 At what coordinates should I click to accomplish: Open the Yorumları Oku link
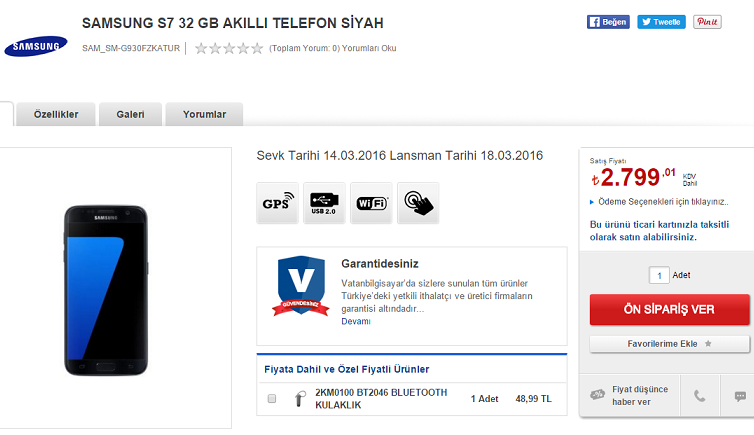[x=369, y=48]
